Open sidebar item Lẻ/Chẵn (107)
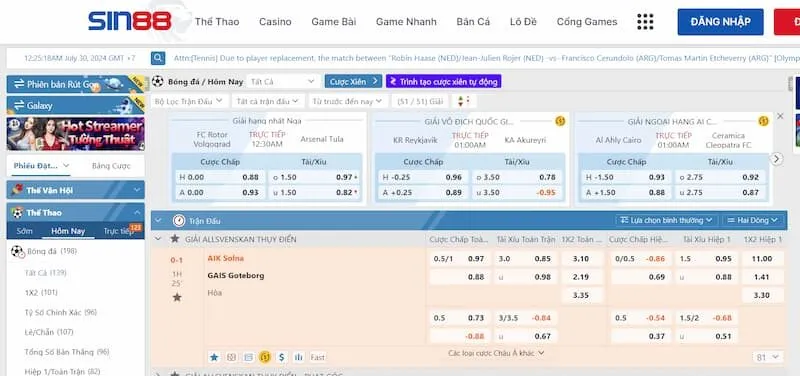 pos(49,332)
